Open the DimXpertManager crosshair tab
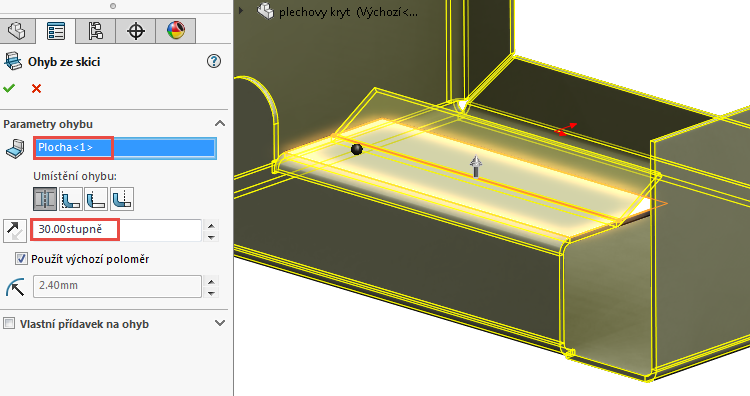 click(x=136, y=31)
